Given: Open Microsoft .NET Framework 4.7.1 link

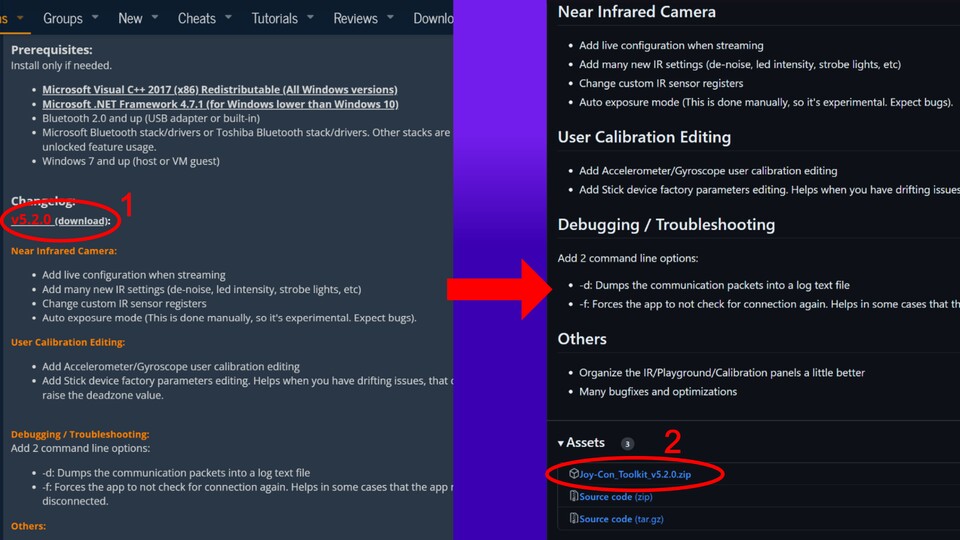Looking at the screenshot, I should (220, 104).
